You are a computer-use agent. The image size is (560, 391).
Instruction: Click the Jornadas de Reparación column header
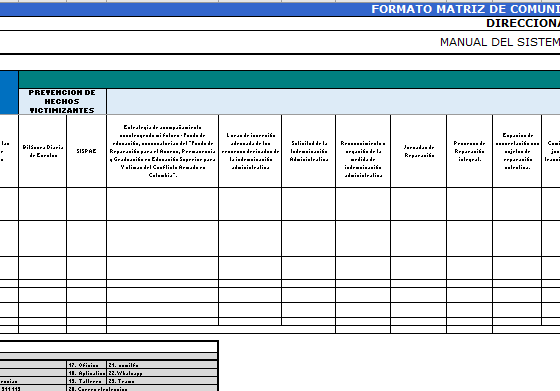point(419,151)
